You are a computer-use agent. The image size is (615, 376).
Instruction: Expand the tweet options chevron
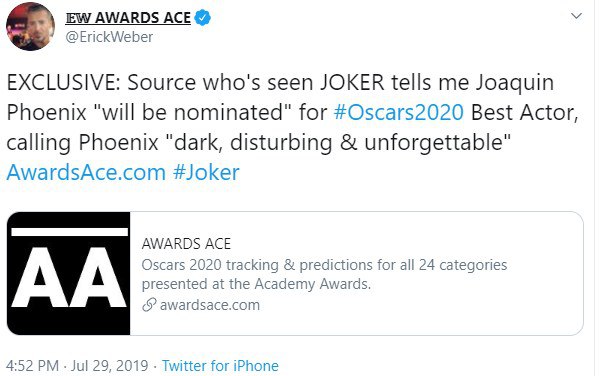click(x=576, y=16)
